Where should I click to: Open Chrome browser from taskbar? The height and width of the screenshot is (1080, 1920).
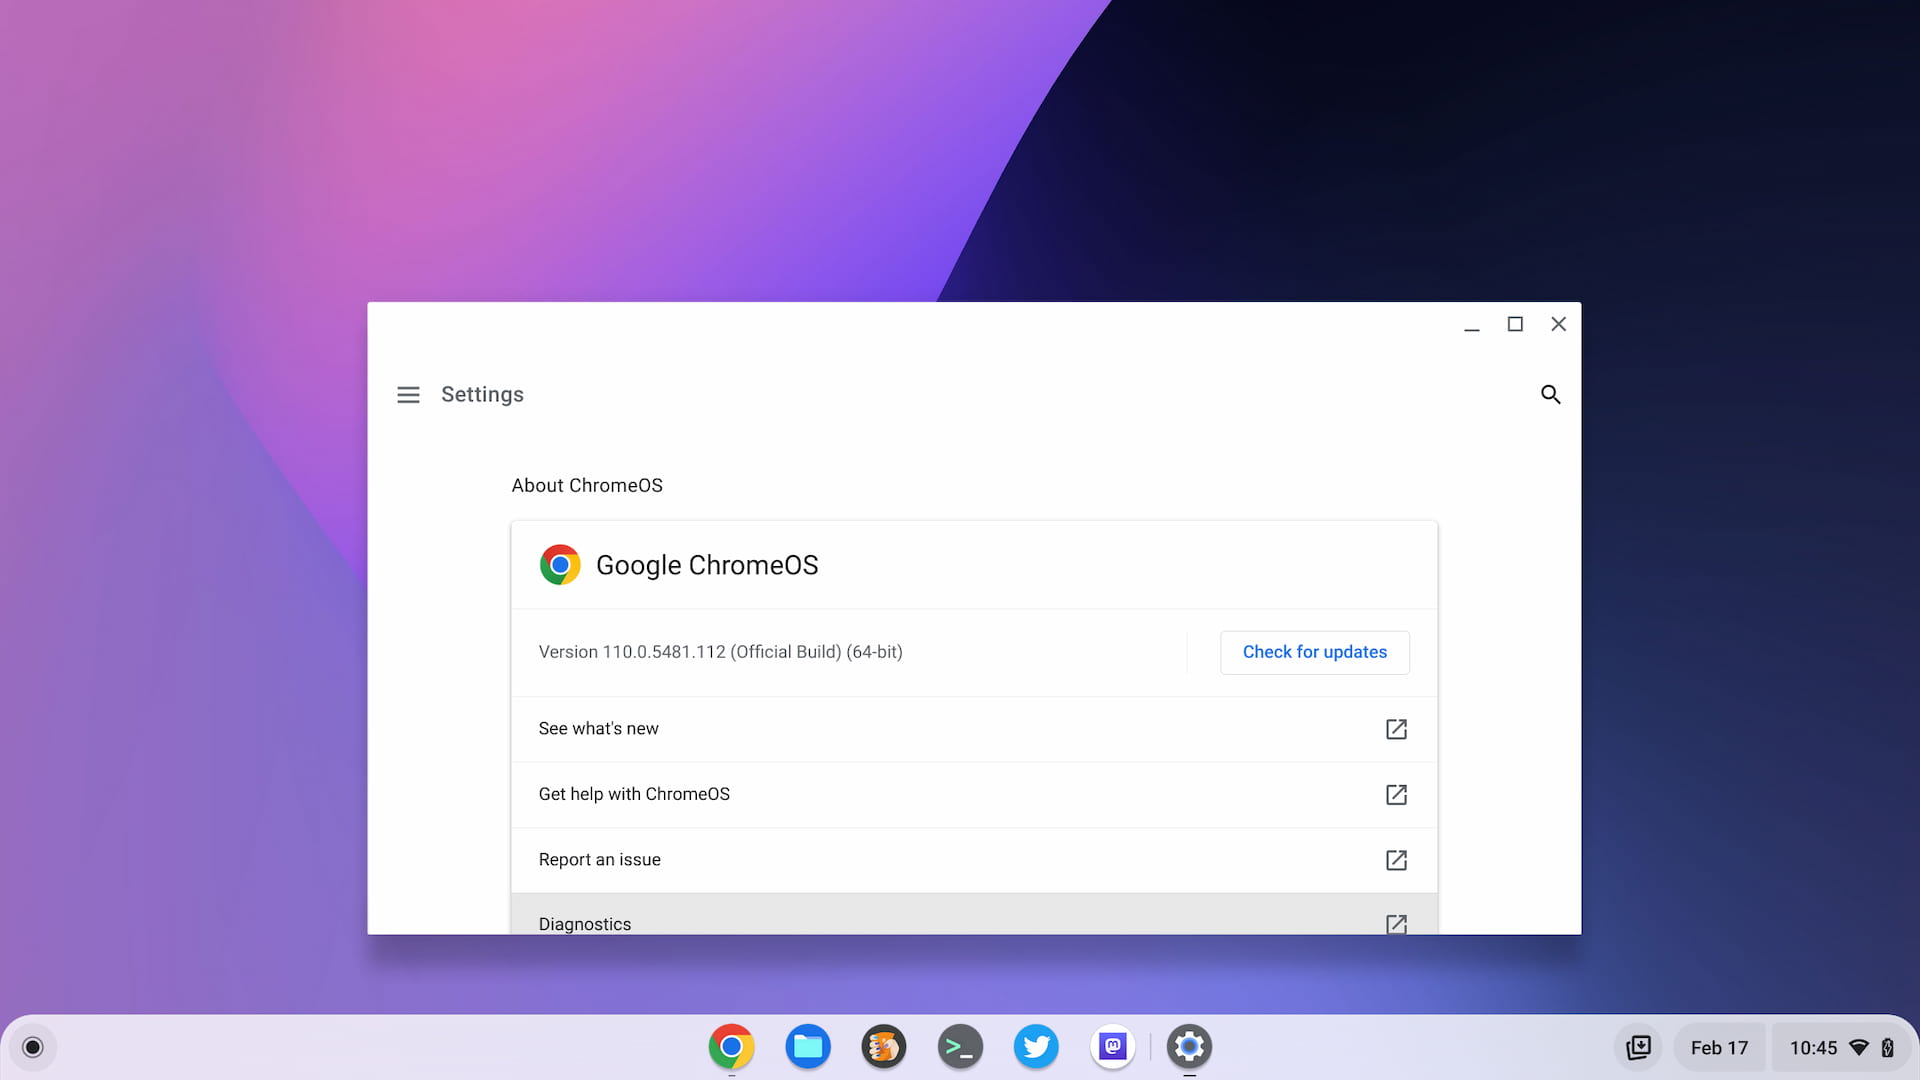pyautogui.click(x=731, y=1046)
